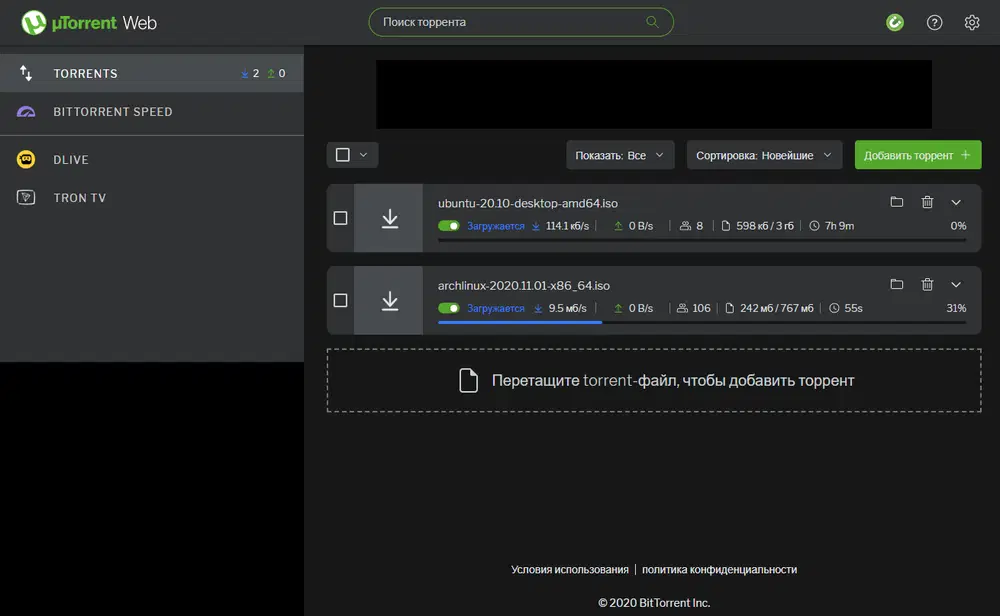Screen dimensions: 1000x616
Task: Click the clock icon beside 7h 9m
Action: pos(814,226)
